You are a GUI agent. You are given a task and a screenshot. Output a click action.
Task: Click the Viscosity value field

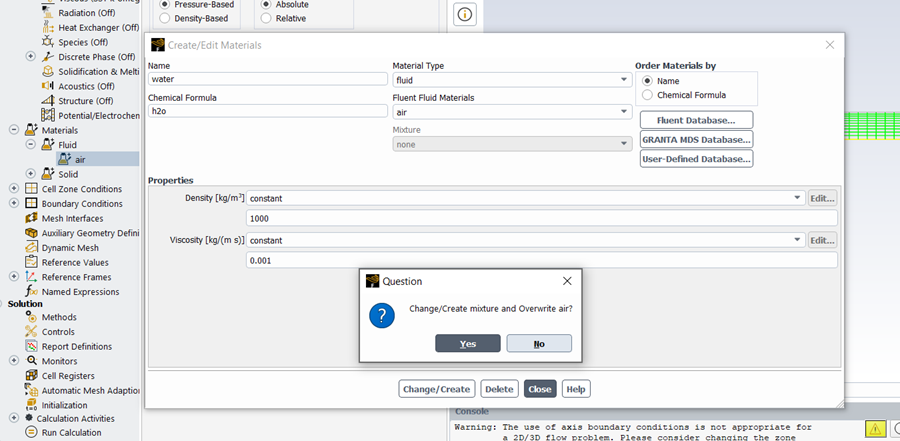point(541,260)
